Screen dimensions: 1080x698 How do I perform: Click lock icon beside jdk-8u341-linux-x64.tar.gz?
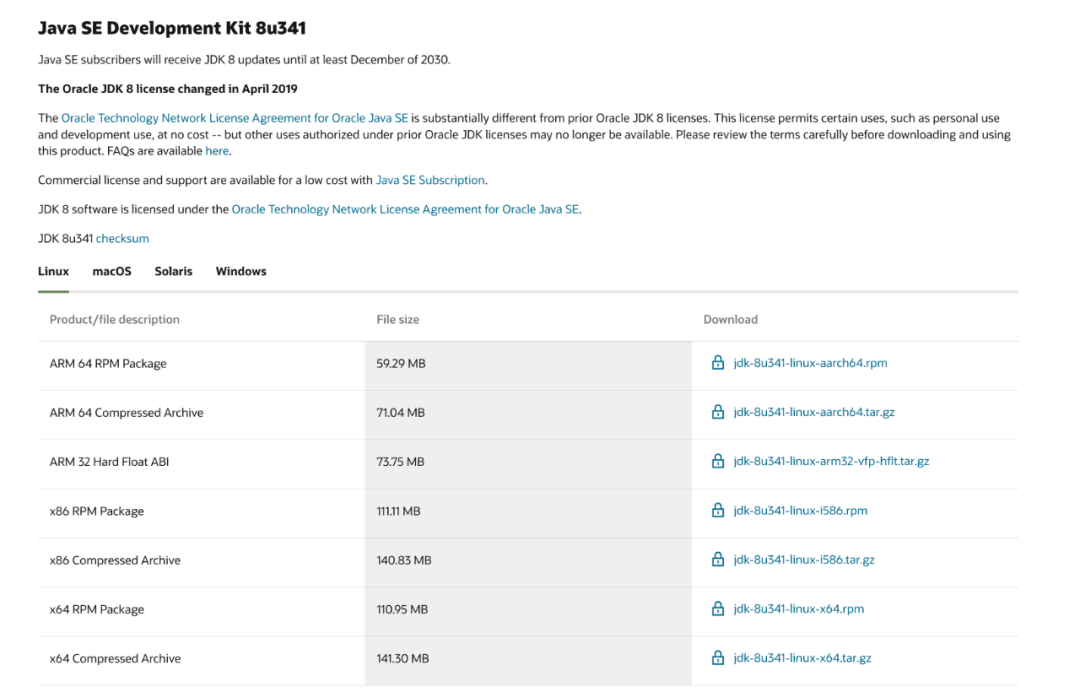718,657
